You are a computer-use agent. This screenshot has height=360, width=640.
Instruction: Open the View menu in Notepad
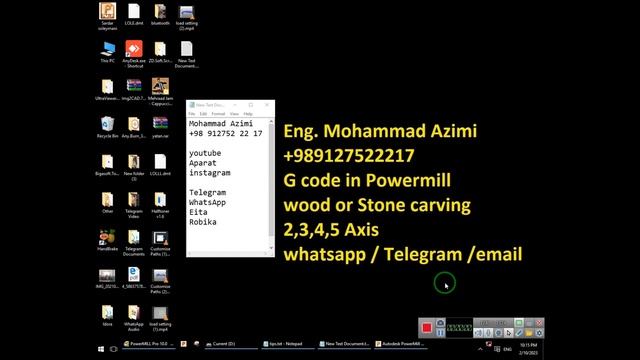pos(234,114)
